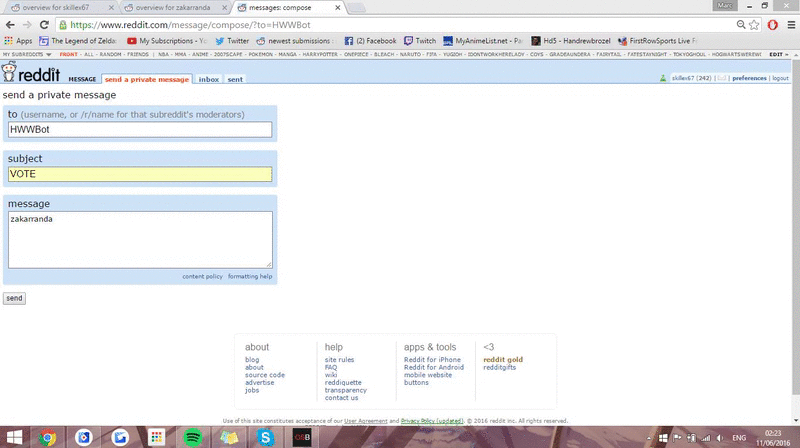Screen dimensions: 800x448
Task: Open source code footer link
Action: 265,375
